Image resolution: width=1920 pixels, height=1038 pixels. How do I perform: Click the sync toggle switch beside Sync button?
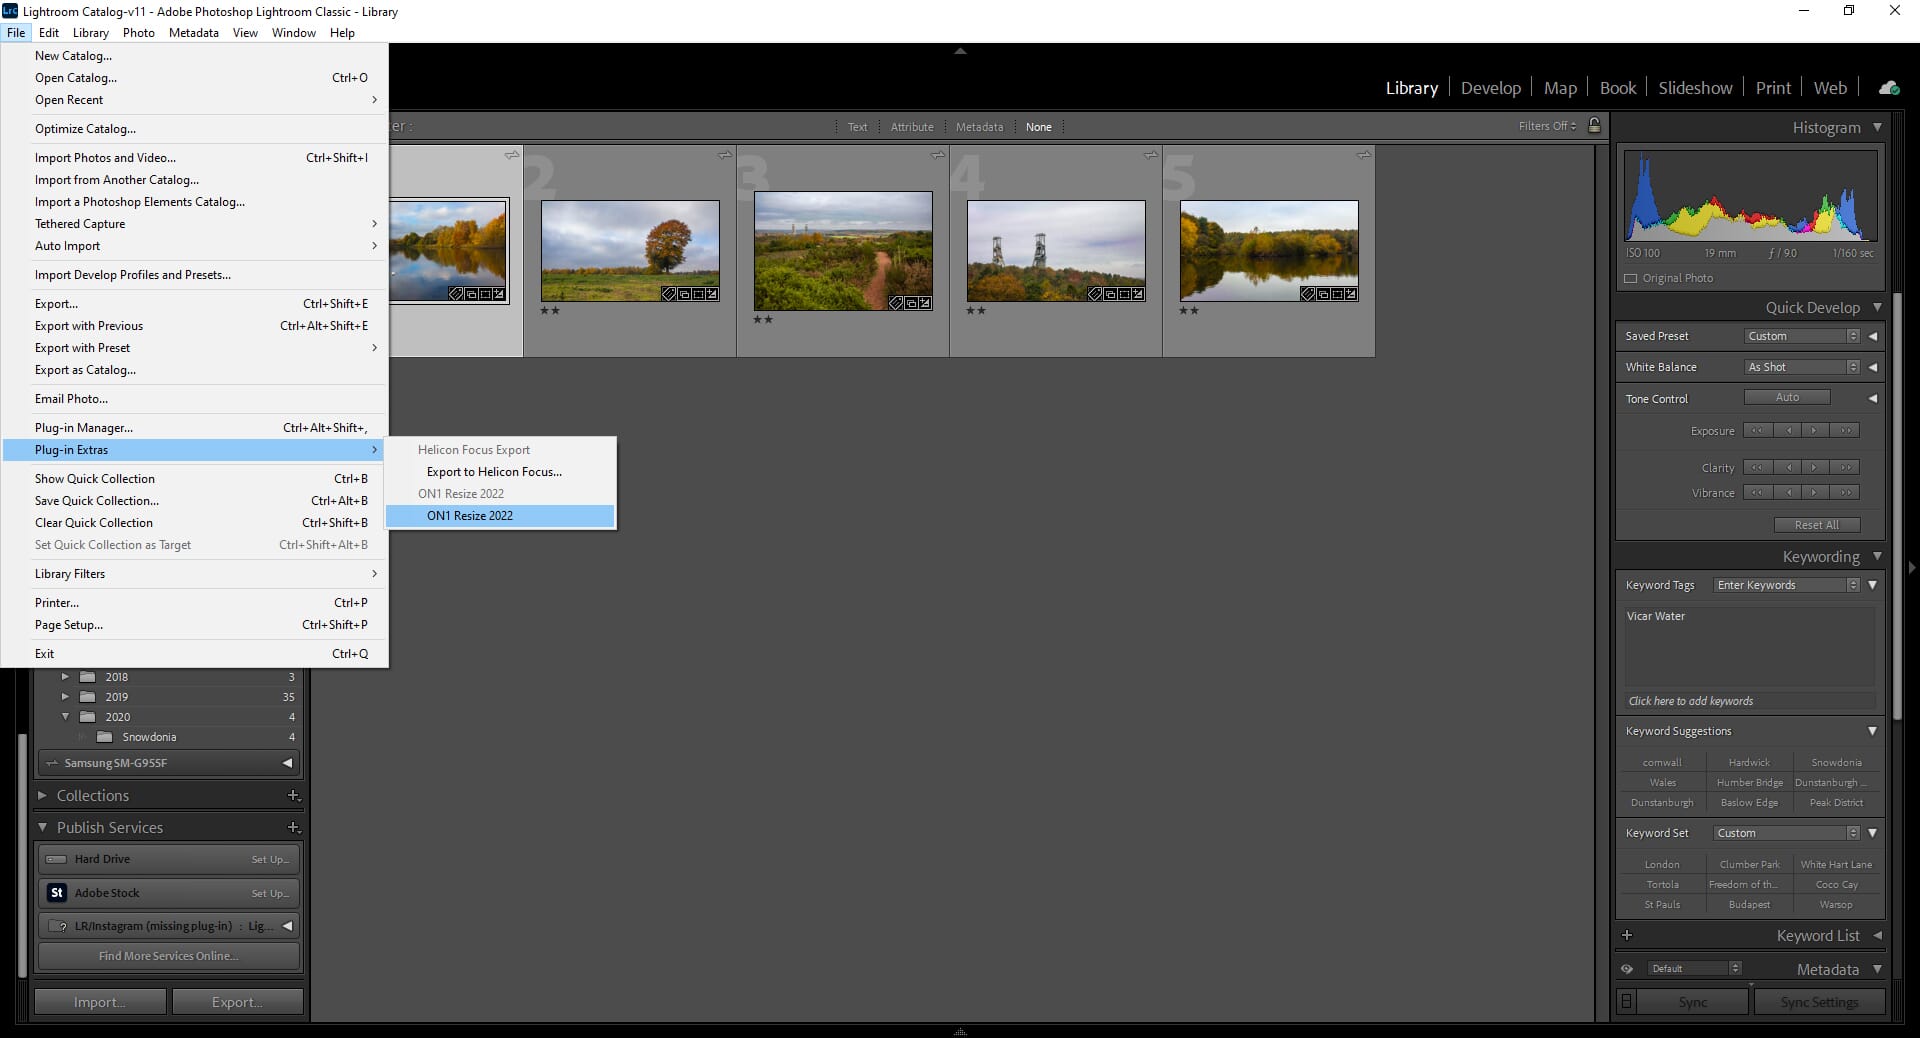pos(1627,1001)
